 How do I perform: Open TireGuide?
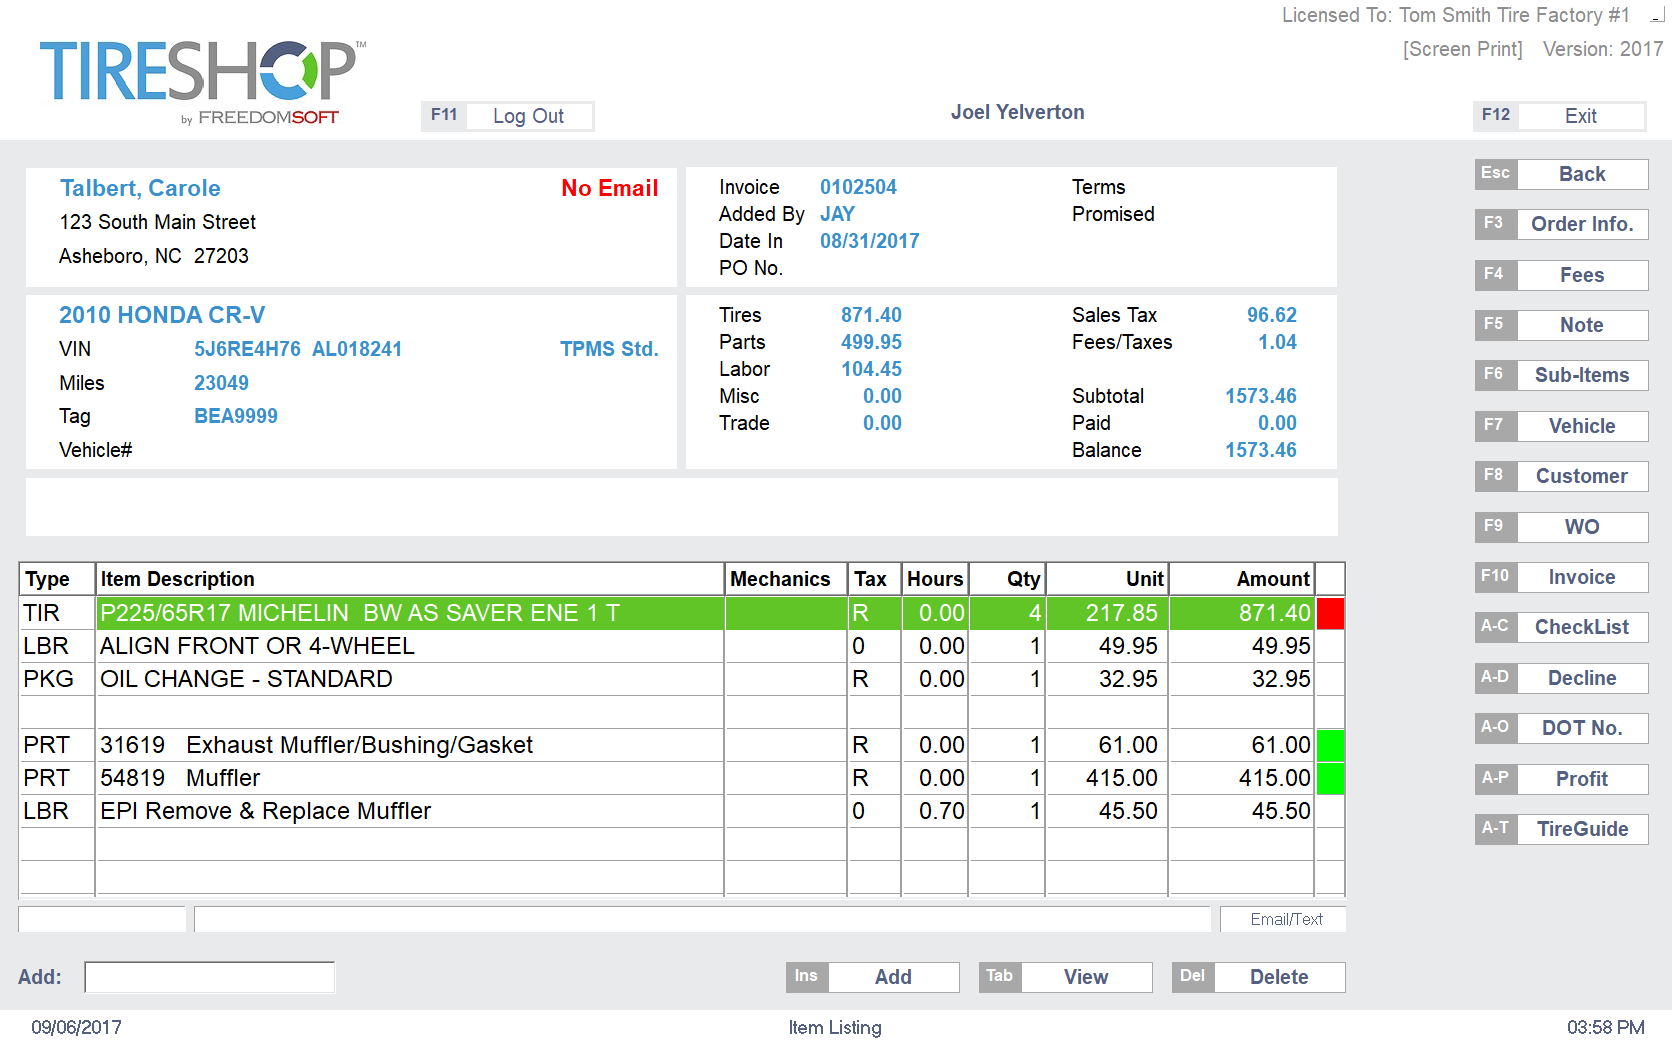[x=1561, y=829]
